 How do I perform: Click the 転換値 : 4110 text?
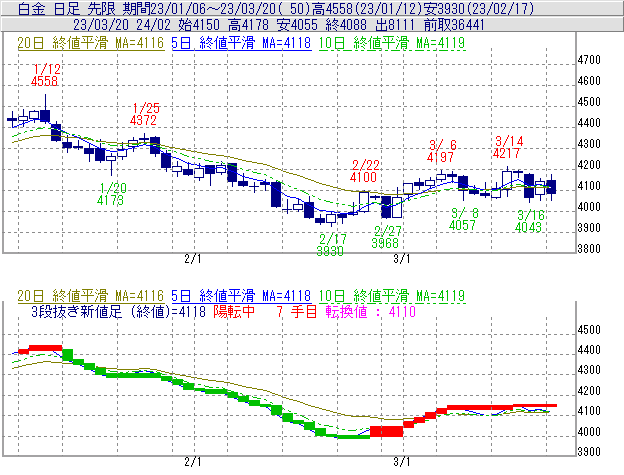pos(371,312)
